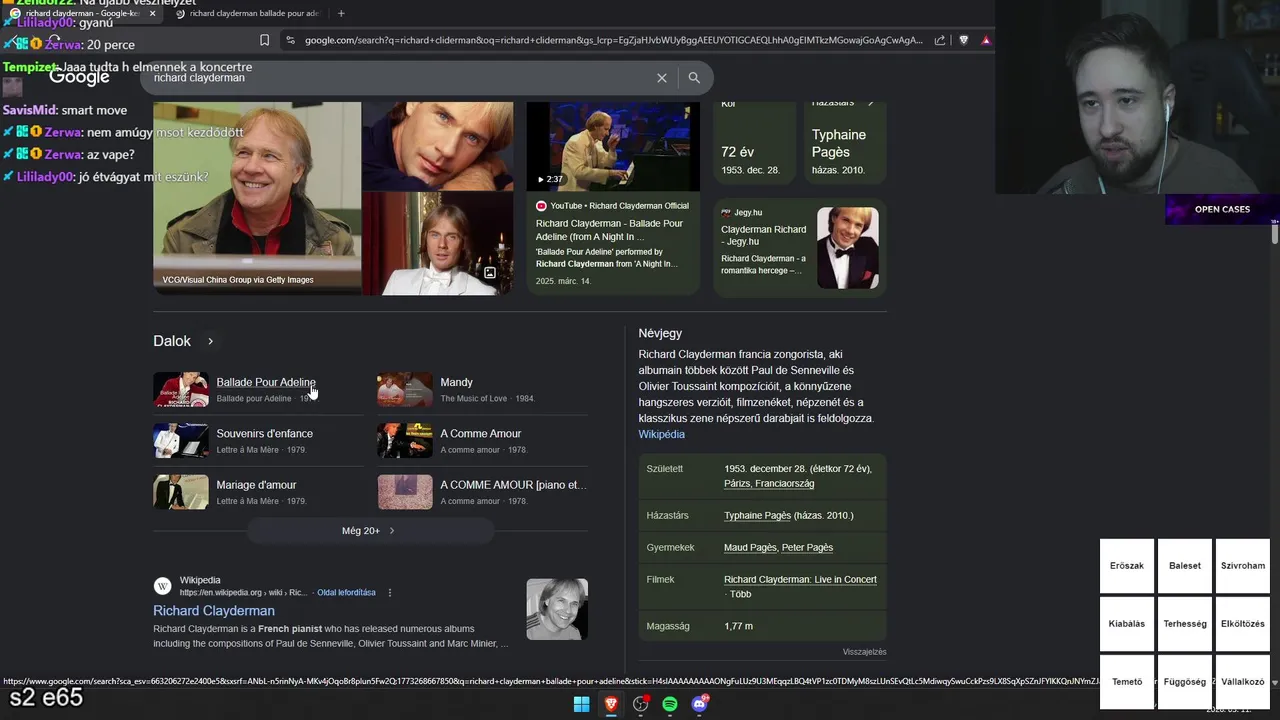Click Ballade Pour Adeline album cover thumbnail
The image size is (1280, 720).
coord(181,389)
